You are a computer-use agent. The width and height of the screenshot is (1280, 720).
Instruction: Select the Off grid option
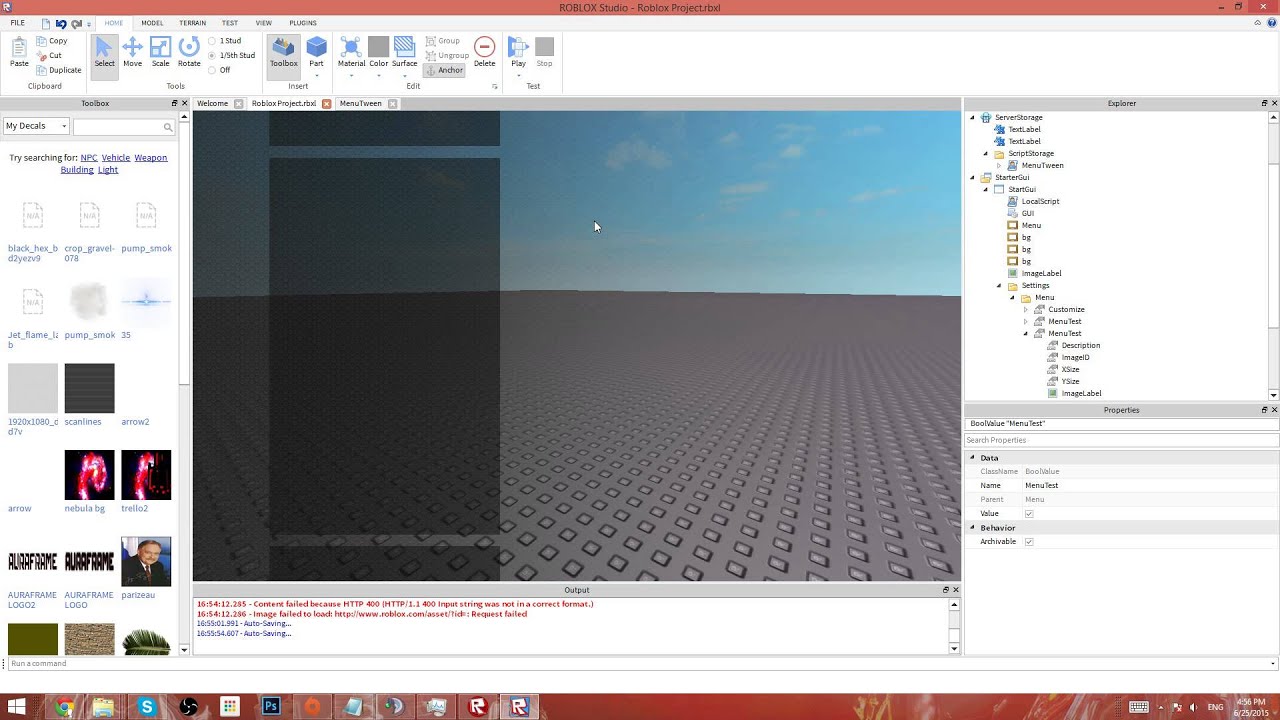[x=220, y=70]
